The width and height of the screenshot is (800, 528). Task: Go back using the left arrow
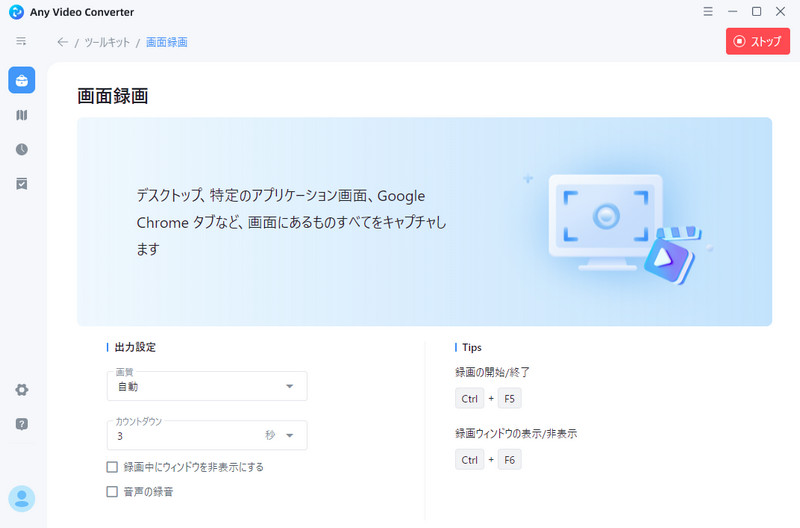pos(62,42)
